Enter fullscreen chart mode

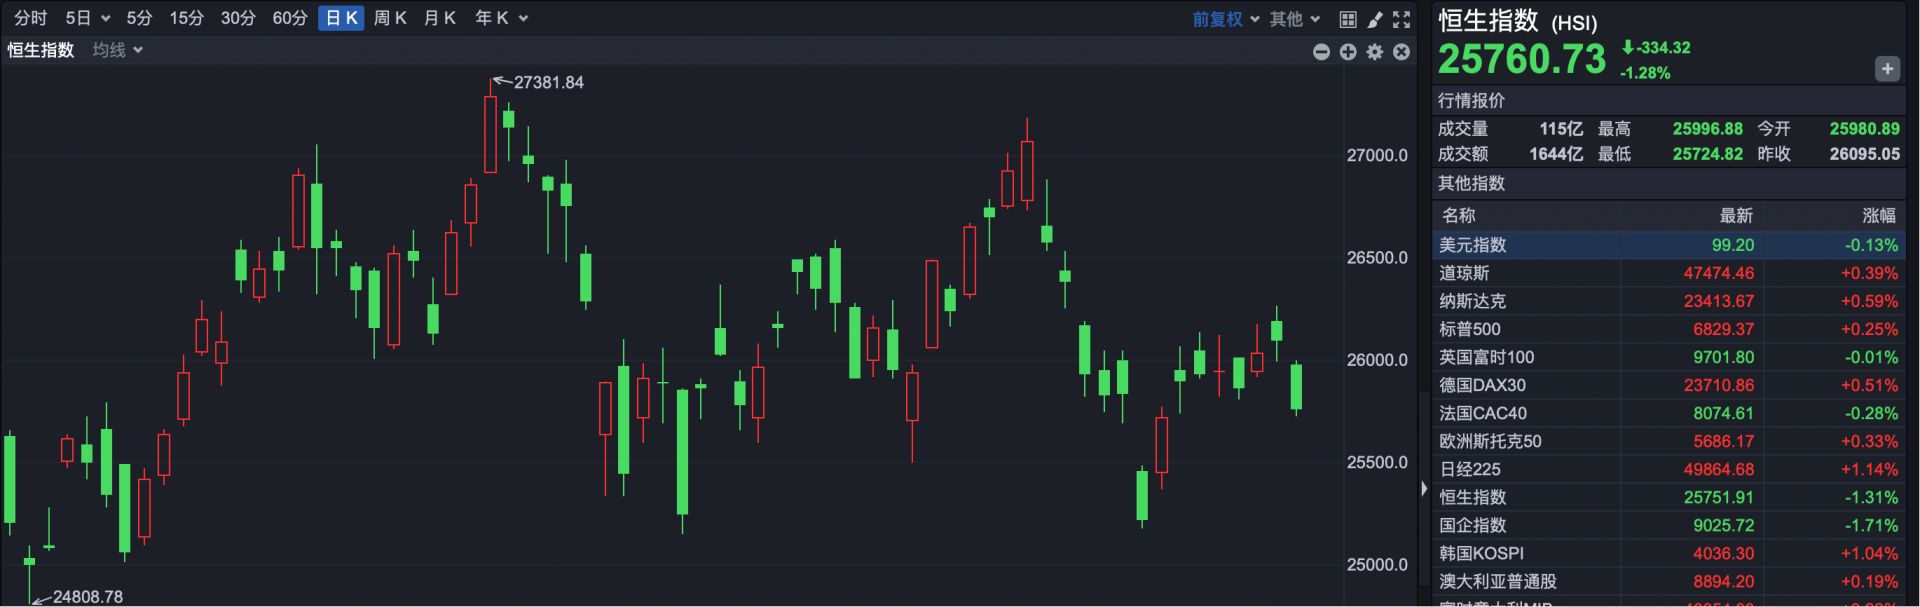[x=1402, y=19]
